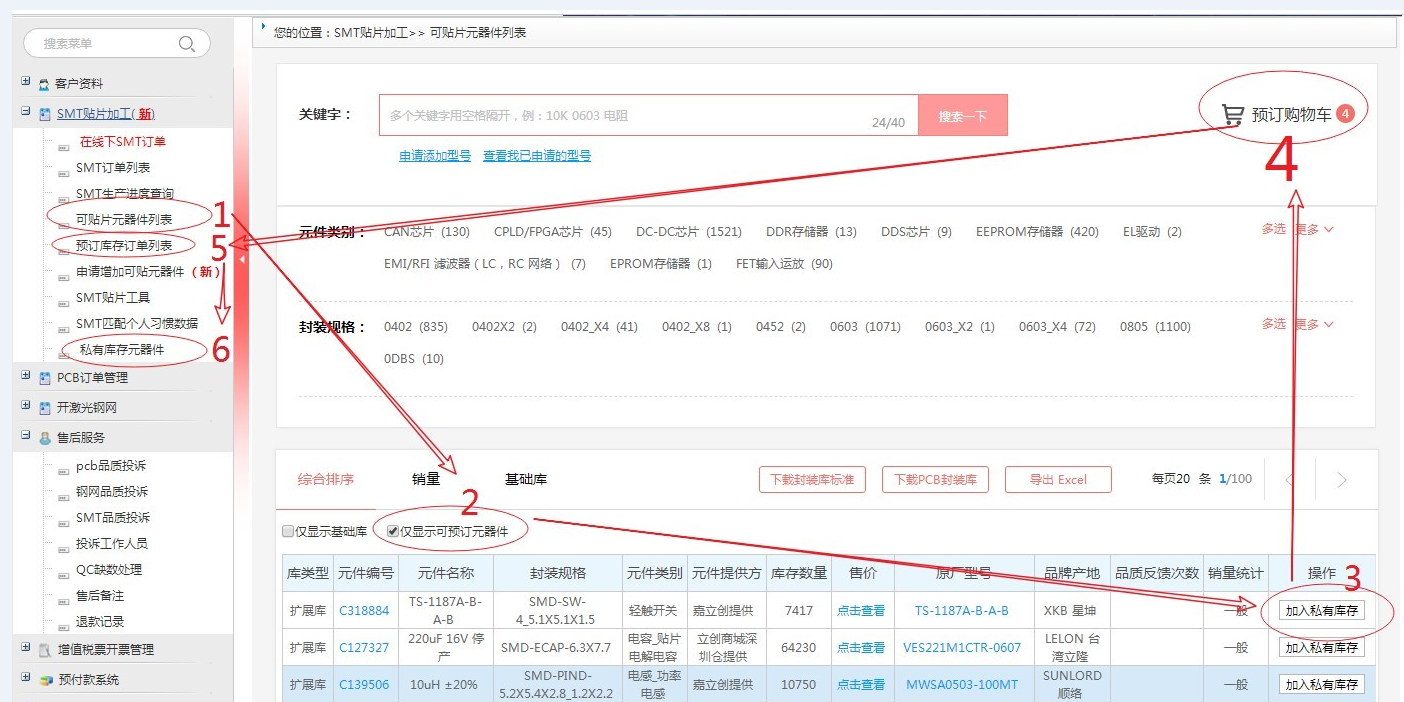1404x702 pixels.
Task: Open part number link C318884
Action: click(x=364, y=611)
